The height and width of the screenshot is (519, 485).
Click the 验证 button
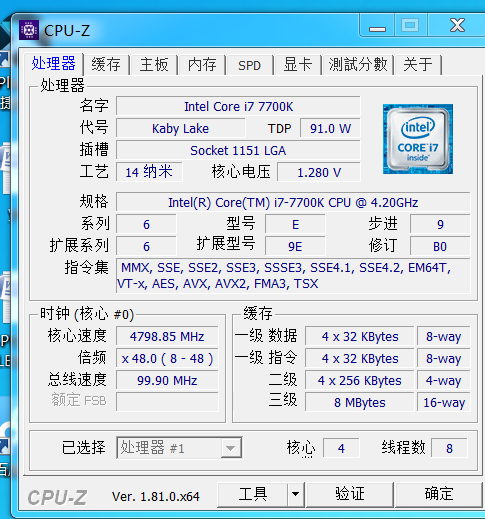(350, 494)
